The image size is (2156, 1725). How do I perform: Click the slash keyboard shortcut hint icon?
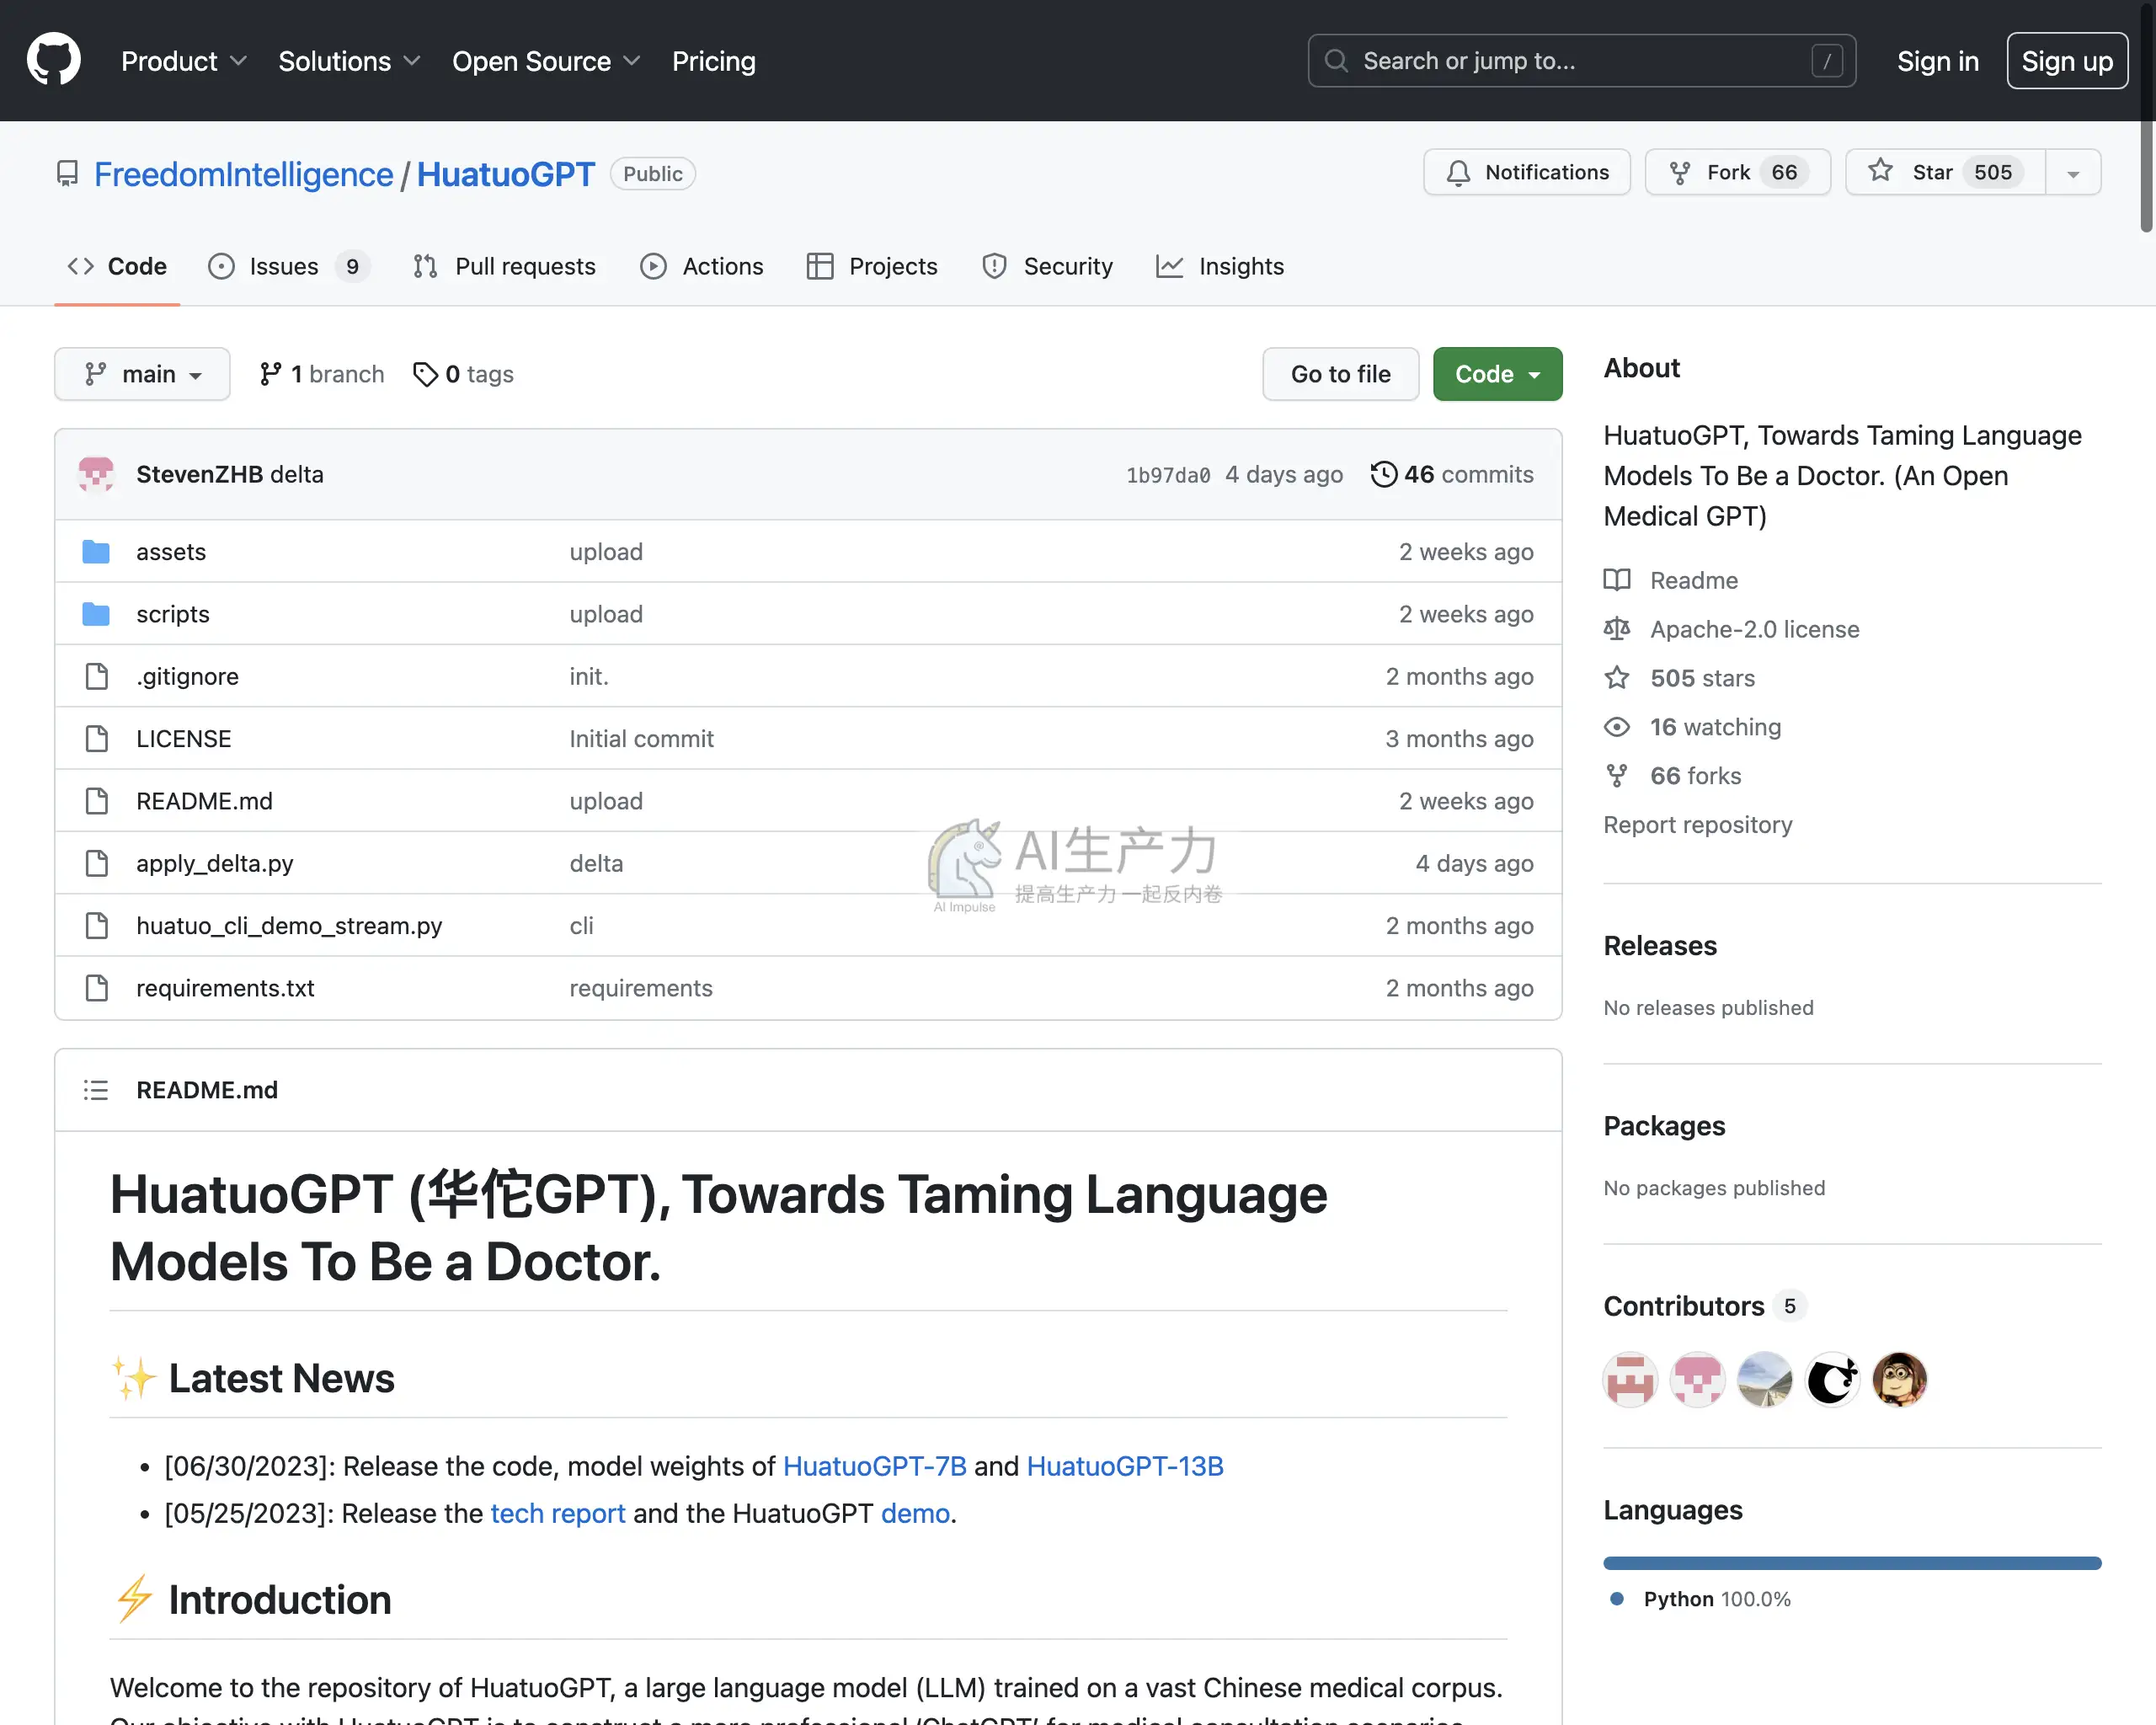point(1827,61)
